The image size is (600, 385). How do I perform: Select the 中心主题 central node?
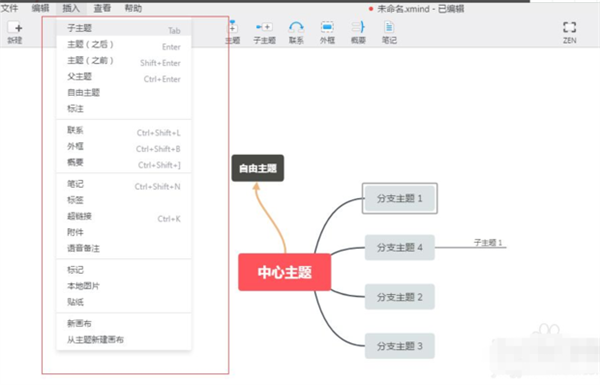tap(284, 272)
